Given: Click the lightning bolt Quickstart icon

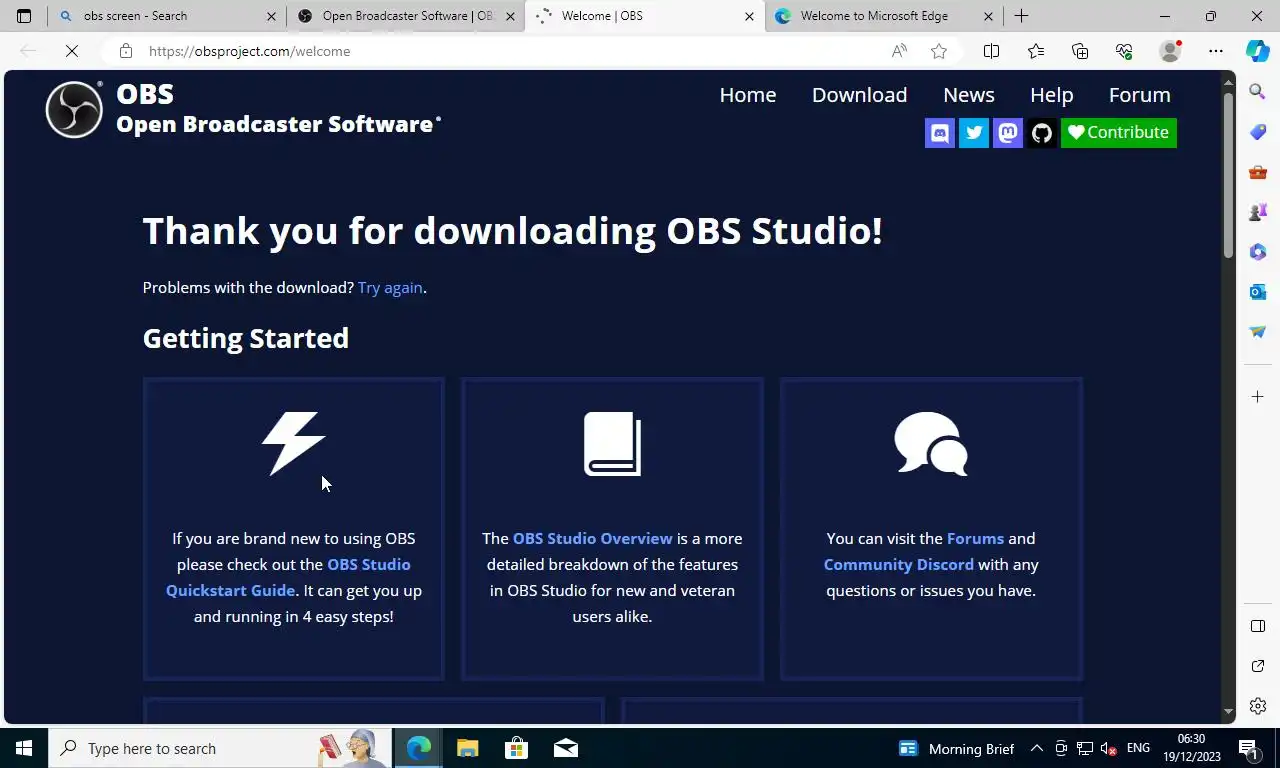Looking at the screenshot, I should (x=293, y=443).
